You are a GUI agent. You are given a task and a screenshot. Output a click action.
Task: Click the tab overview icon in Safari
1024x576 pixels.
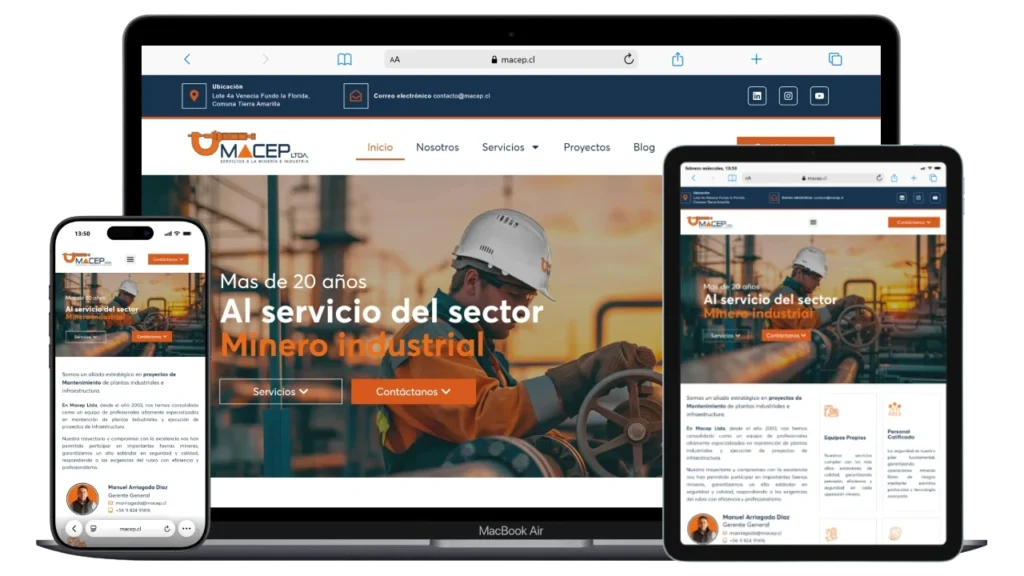pyautogui.click(x=836, y=59)
